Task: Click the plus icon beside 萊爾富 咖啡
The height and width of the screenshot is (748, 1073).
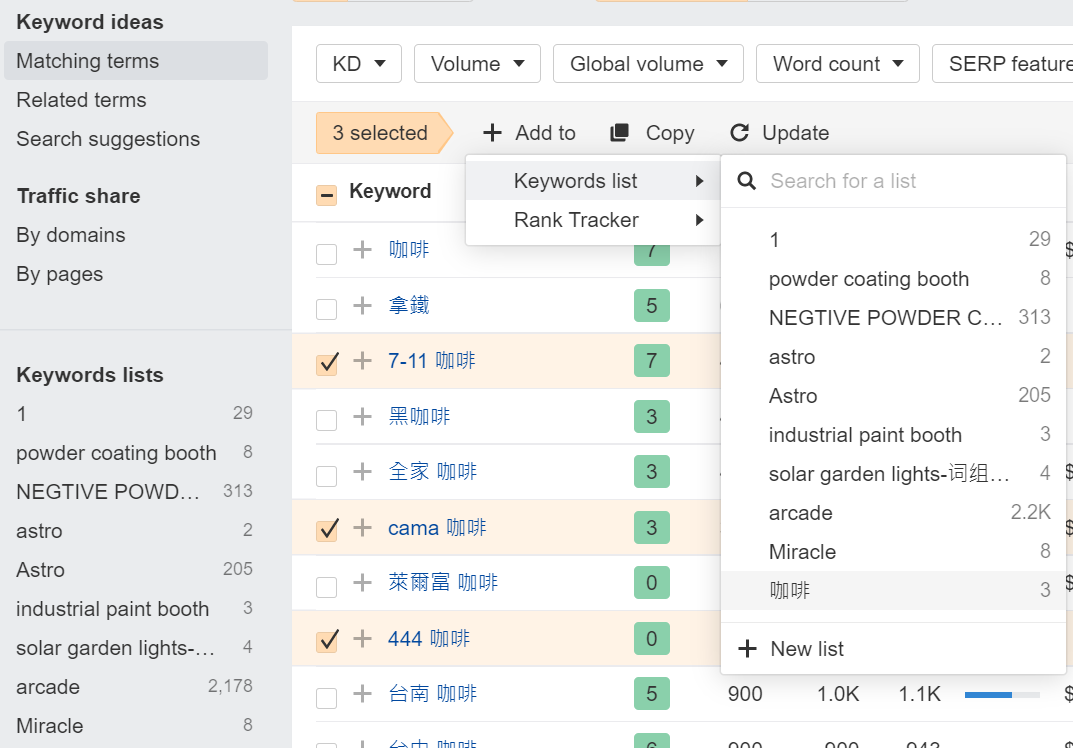Action: coord(362,583)
